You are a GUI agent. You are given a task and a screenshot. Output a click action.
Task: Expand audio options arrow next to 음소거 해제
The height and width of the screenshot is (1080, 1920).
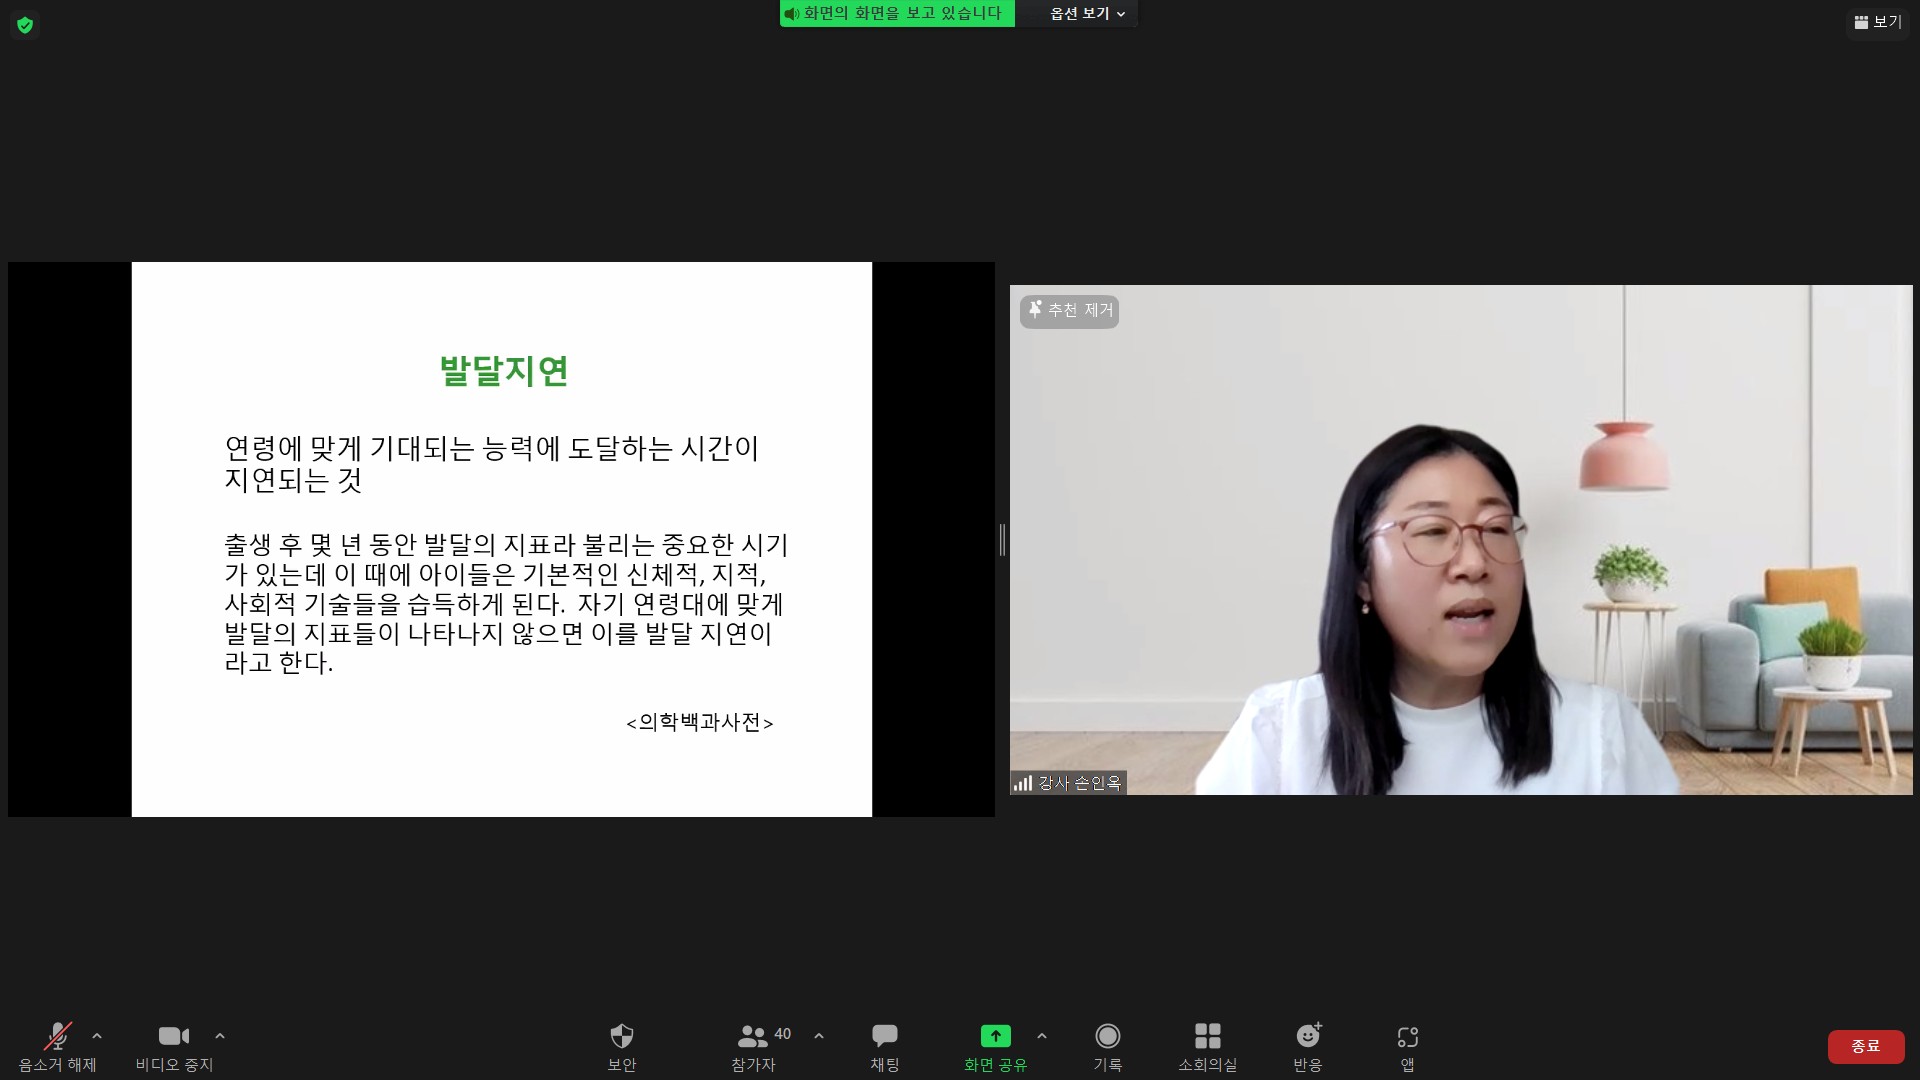click(97, 1036)
